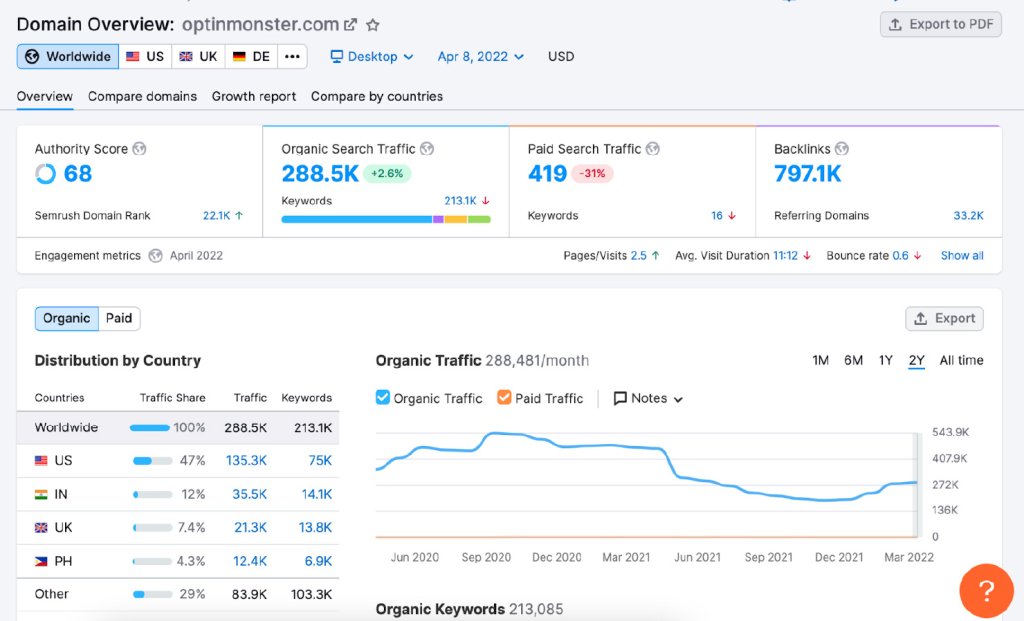Click the Show all link
Screen dimensions: 1024x621
pyautogui.click(x=962, y=255)
